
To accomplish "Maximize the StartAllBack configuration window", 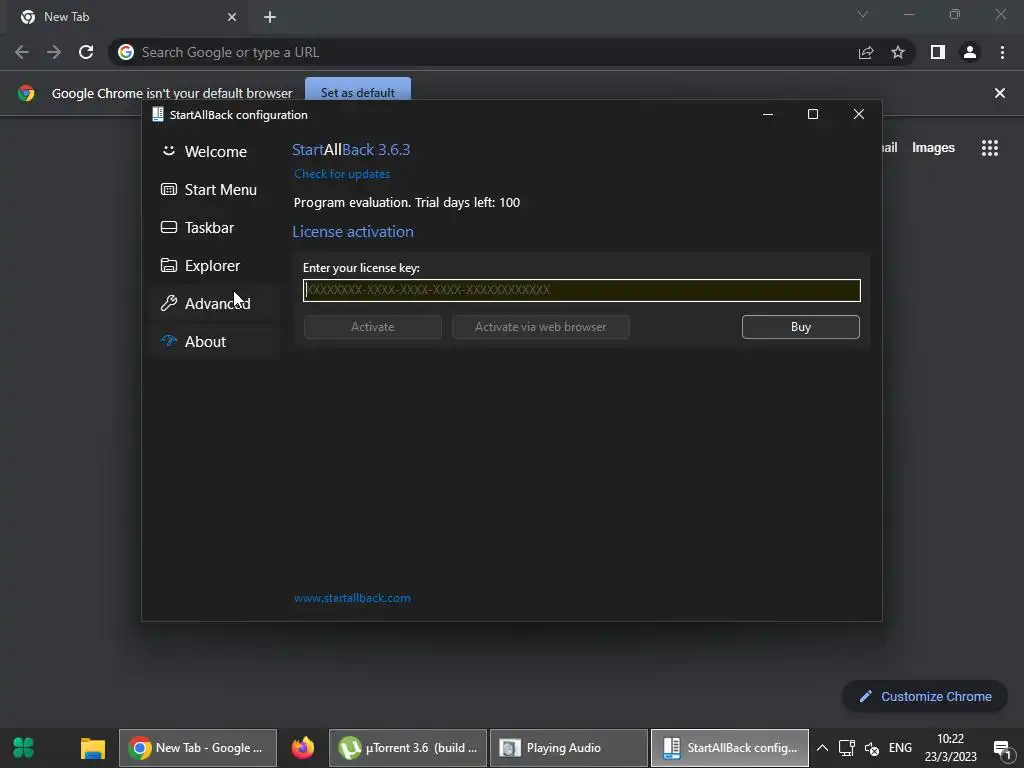I will pos(812,114).
